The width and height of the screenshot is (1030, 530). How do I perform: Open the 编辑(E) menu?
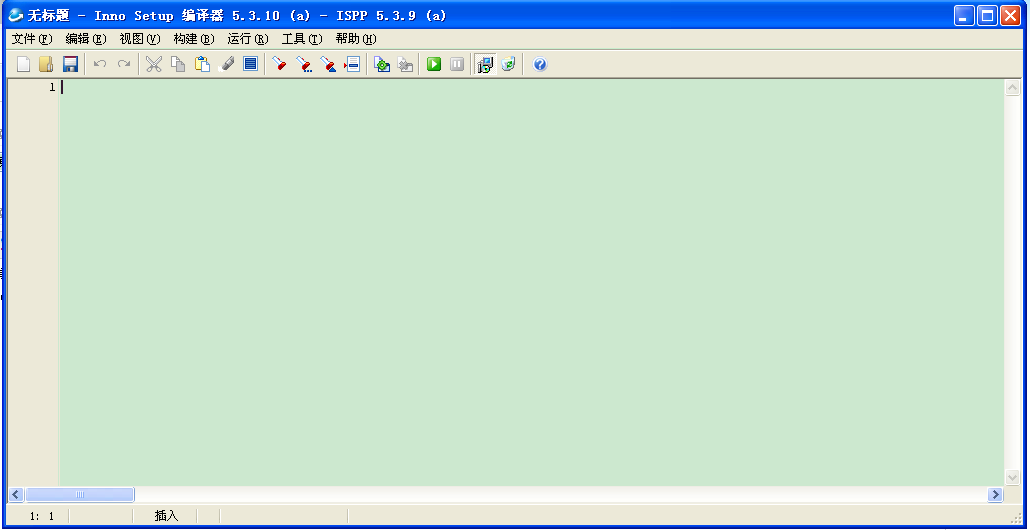85,39
